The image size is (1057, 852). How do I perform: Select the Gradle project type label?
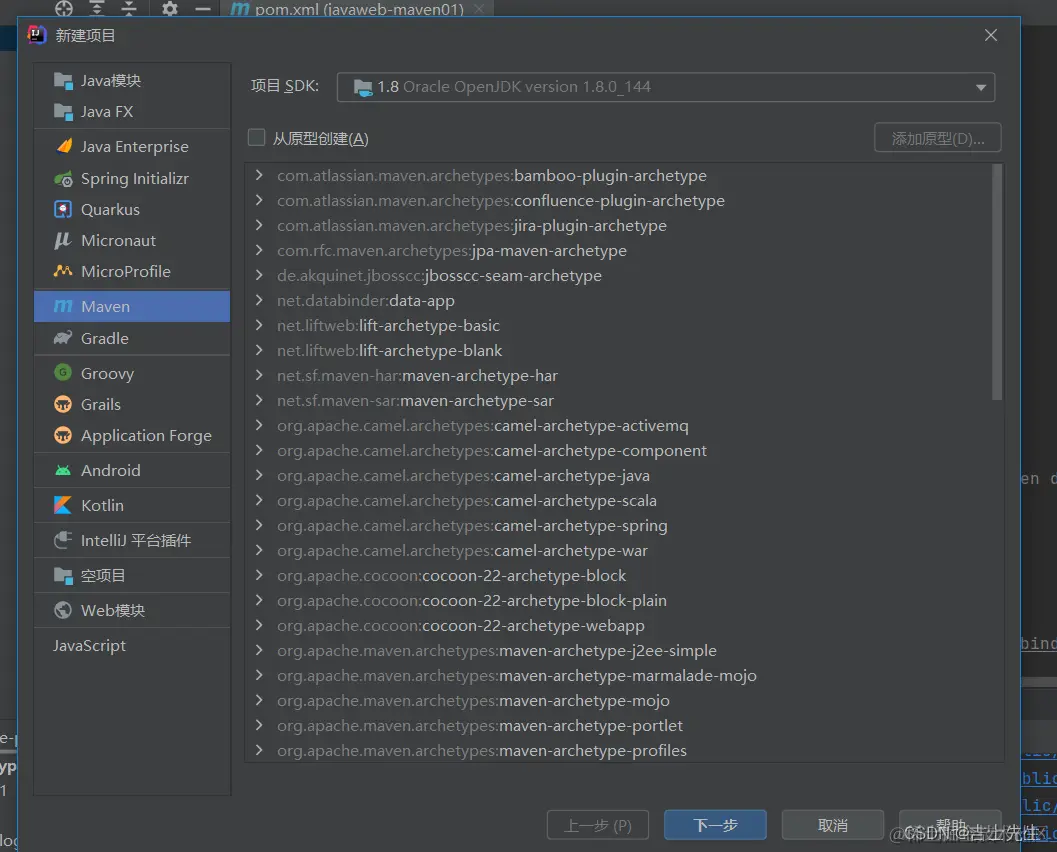[104, 338]
